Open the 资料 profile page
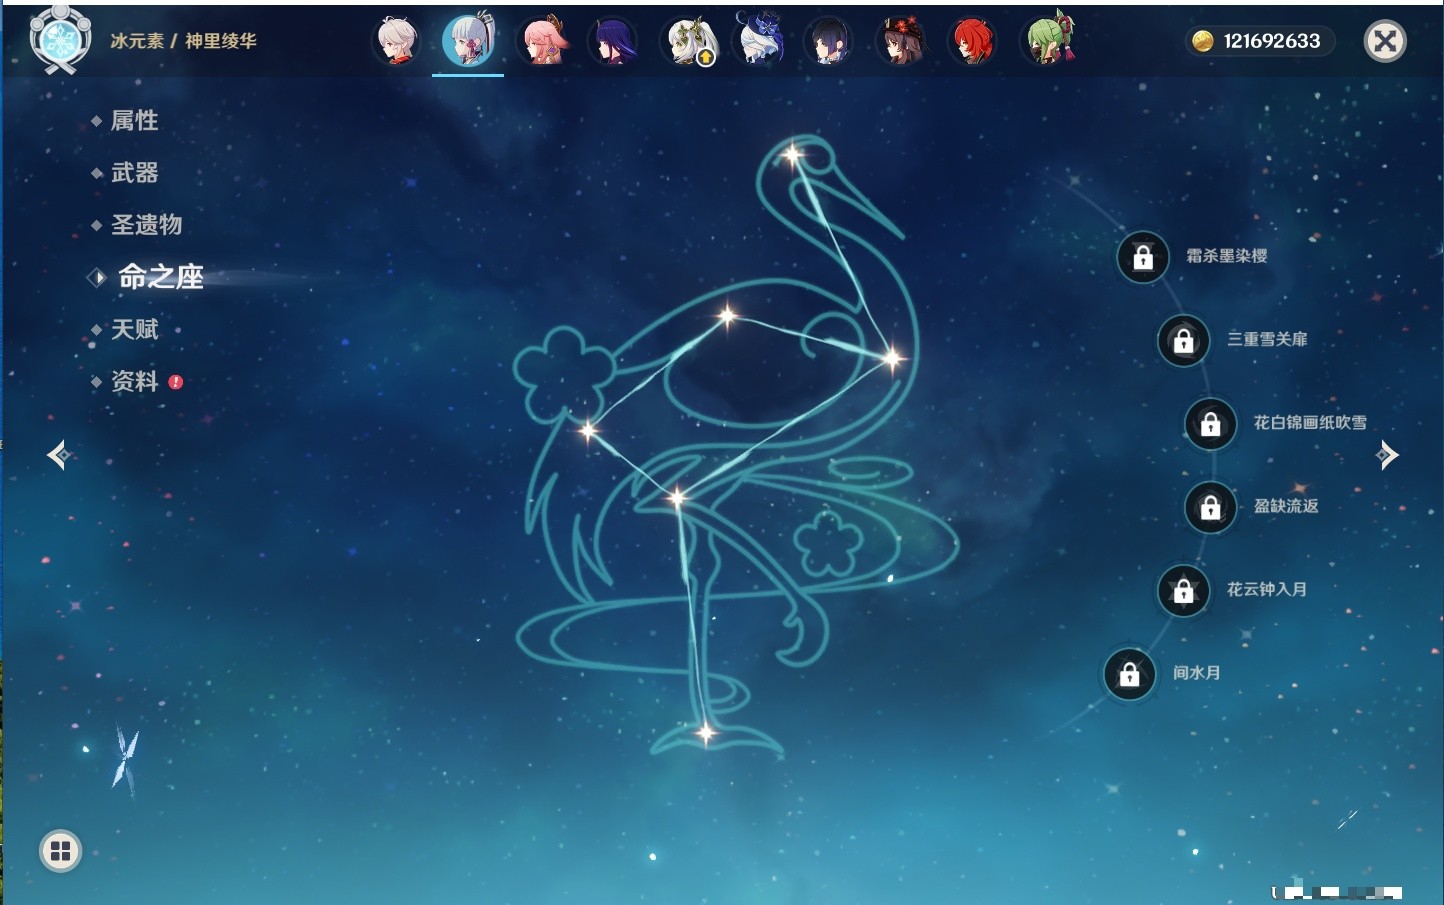This screenshot has height=905, width=1444. coord(134,382)
